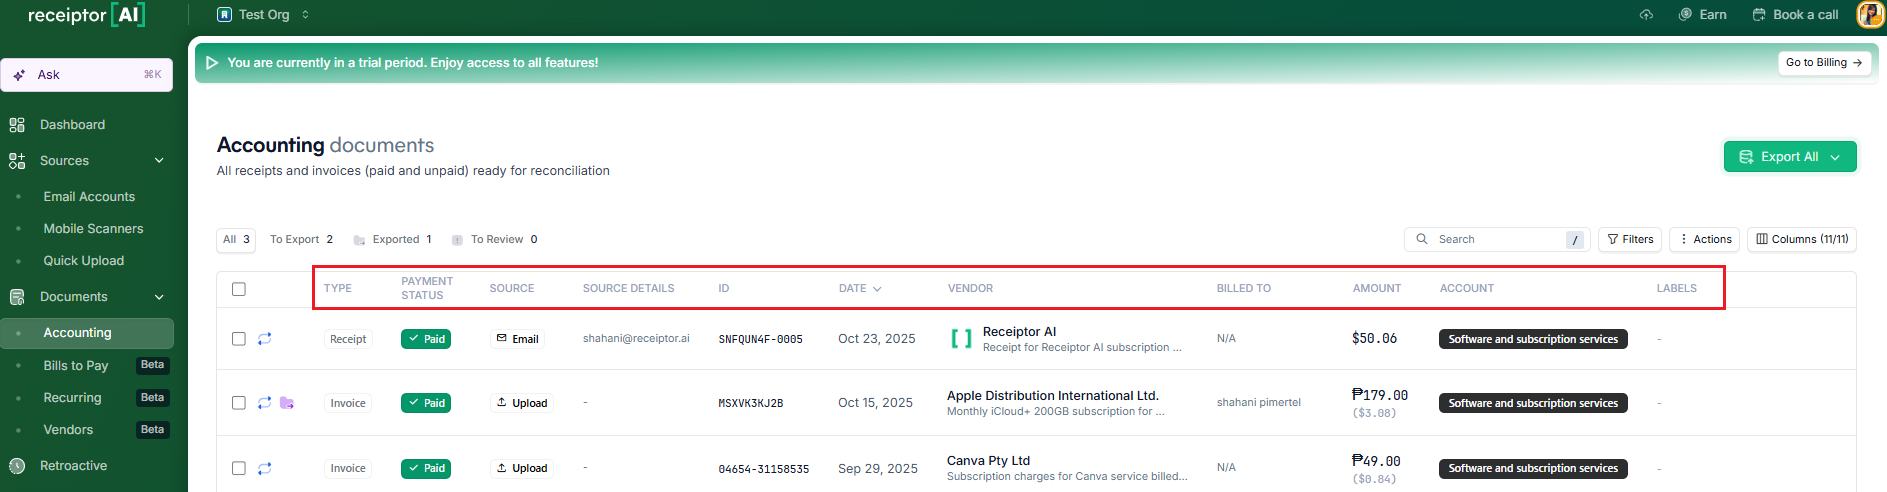1887x492 pixels.
Task: Open shahani pimertel billed-to link
Action: (x=1259, y=403)
